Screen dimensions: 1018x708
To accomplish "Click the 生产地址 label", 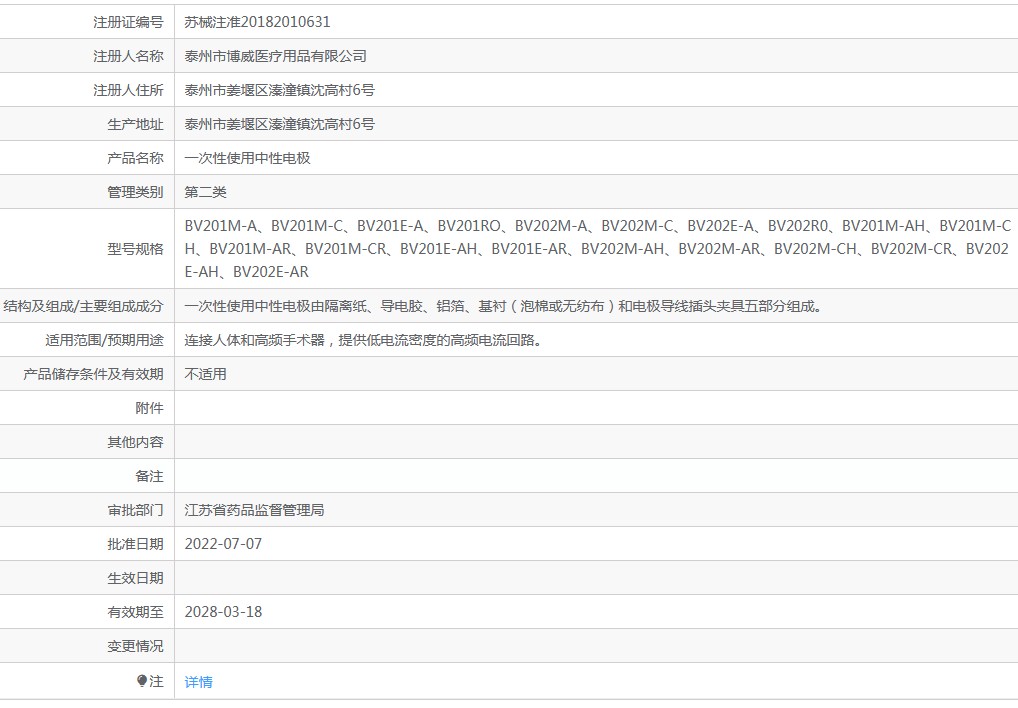I will pyautogui.click(x=135, y=124).
